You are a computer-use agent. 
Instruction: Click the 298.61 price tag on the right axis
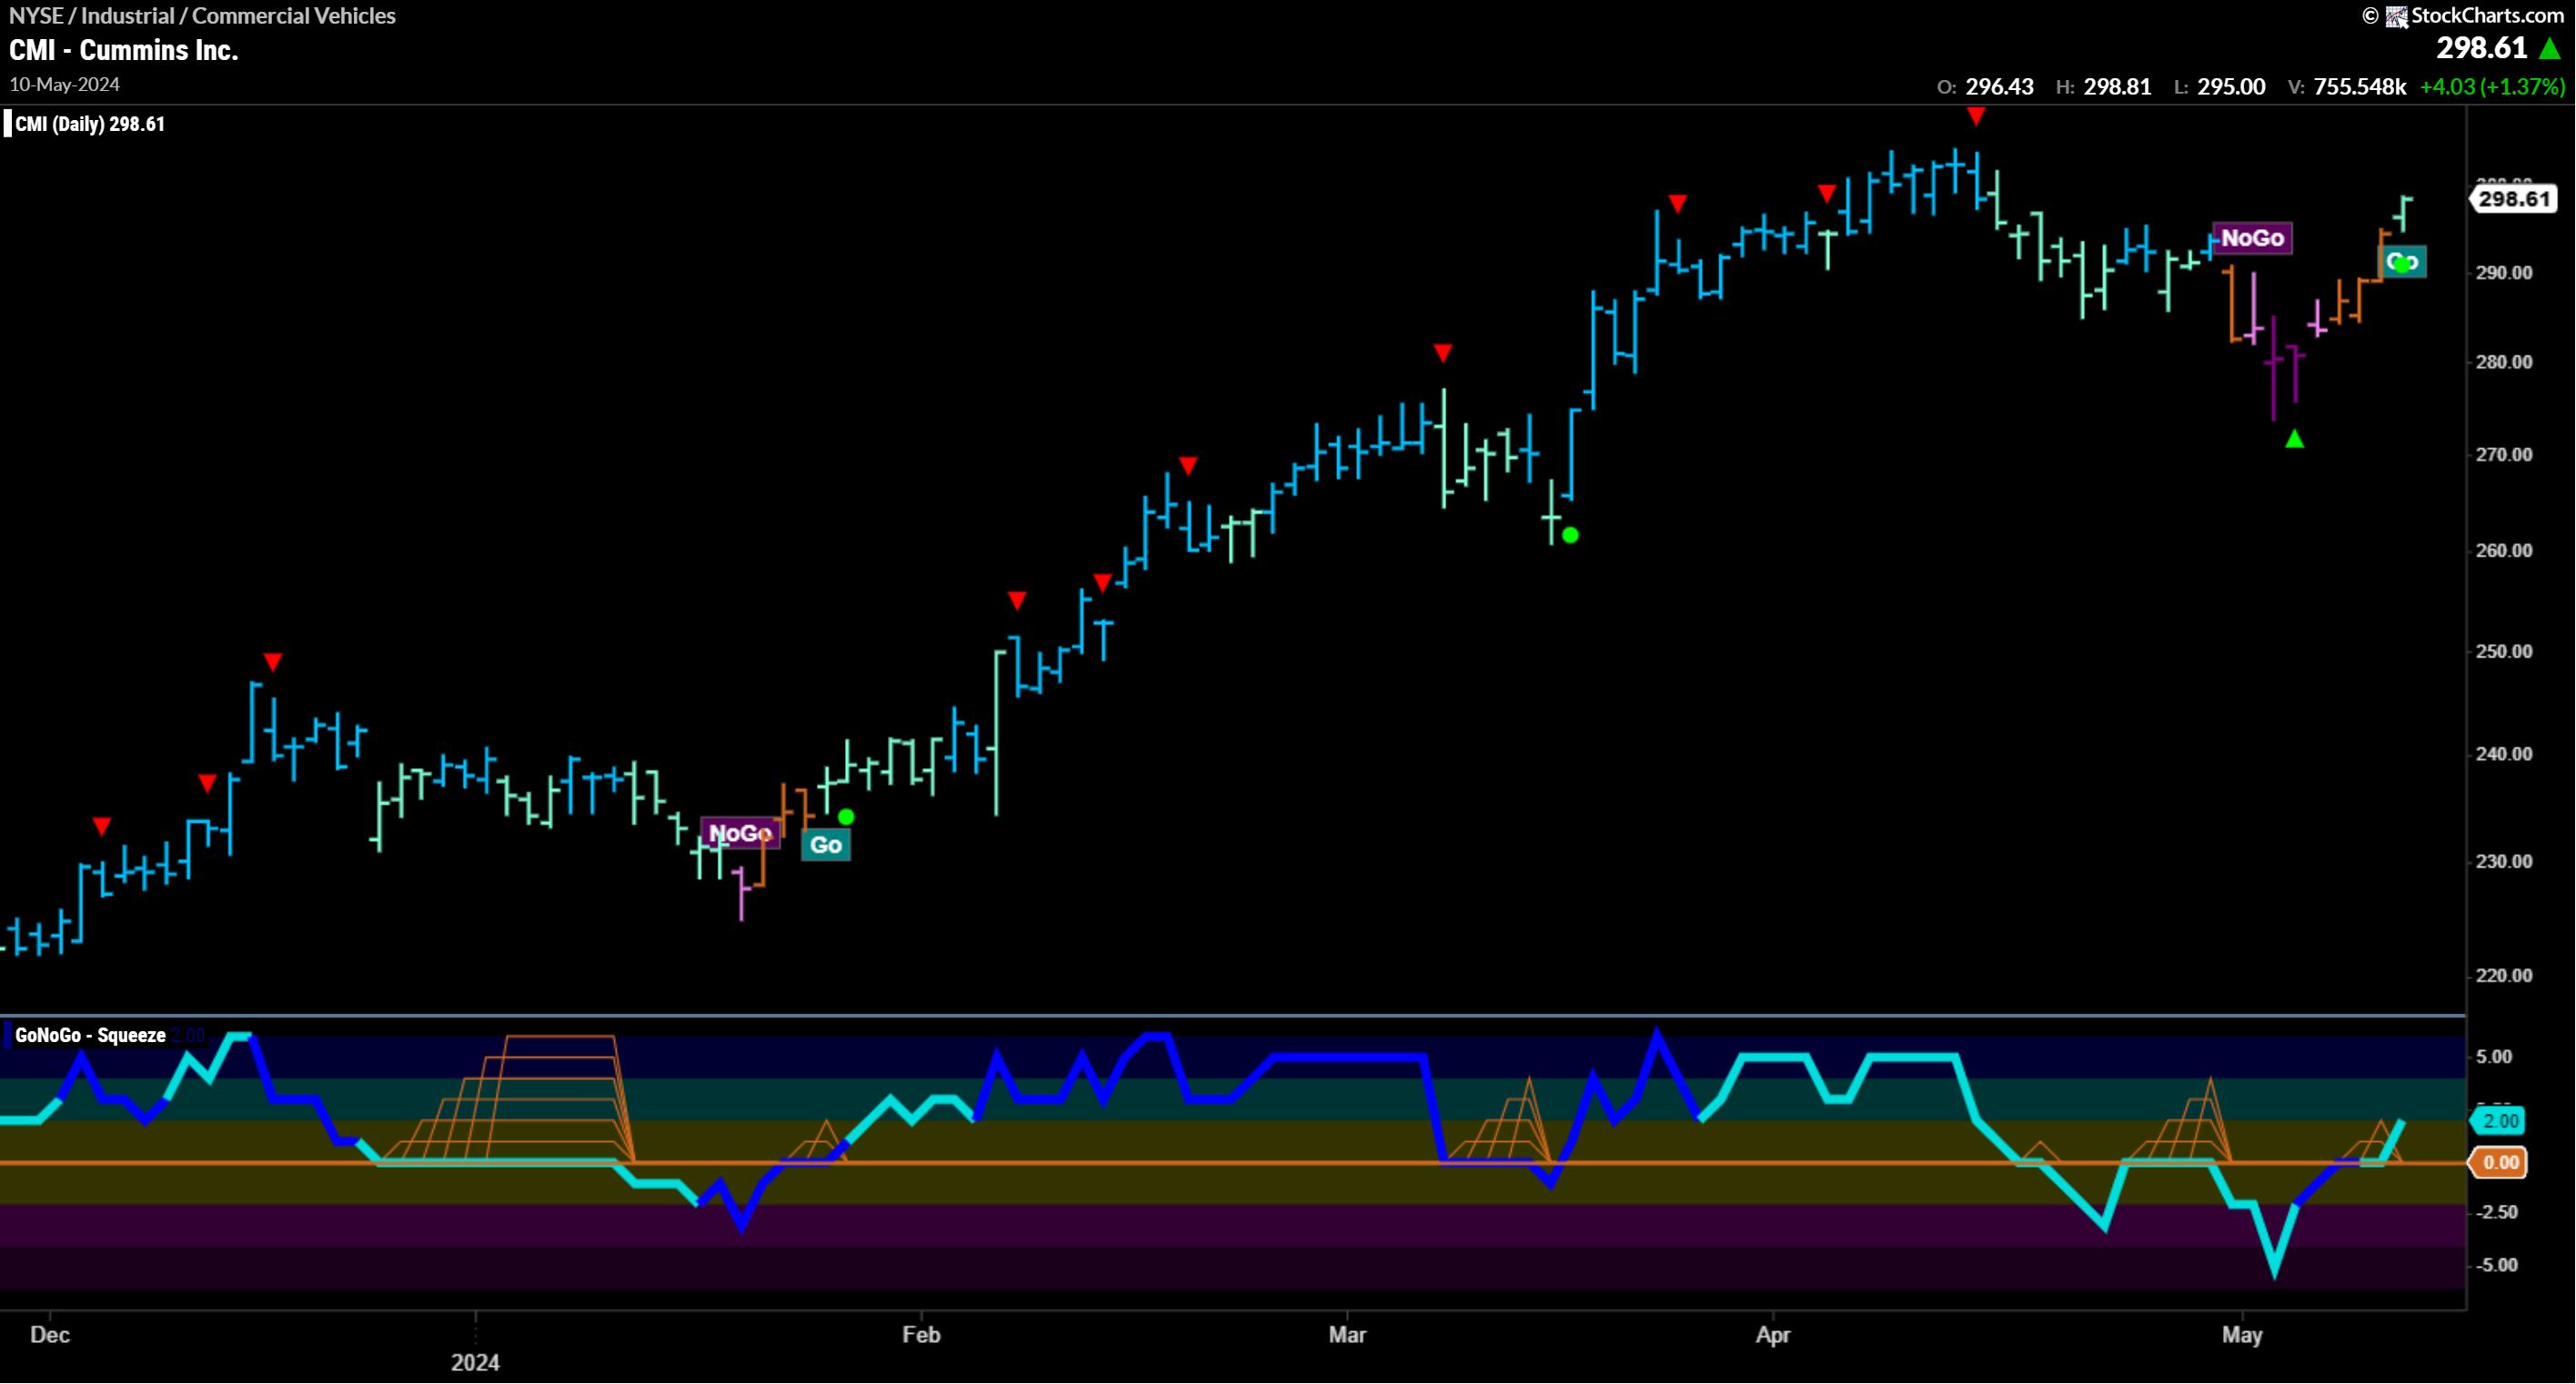(x=2514, y=199)
